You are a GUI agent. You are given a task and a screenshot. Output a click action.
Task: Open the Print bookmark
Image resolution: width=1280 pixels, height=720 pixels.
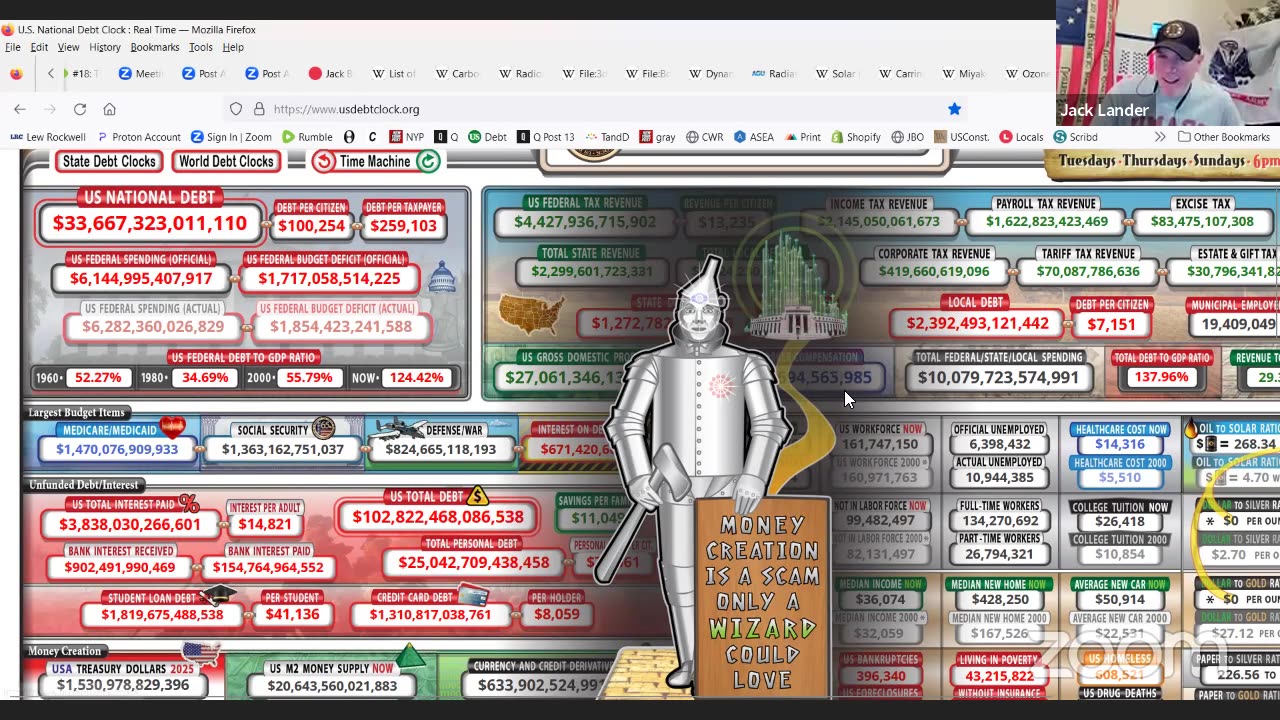click(x=802, y=137)
